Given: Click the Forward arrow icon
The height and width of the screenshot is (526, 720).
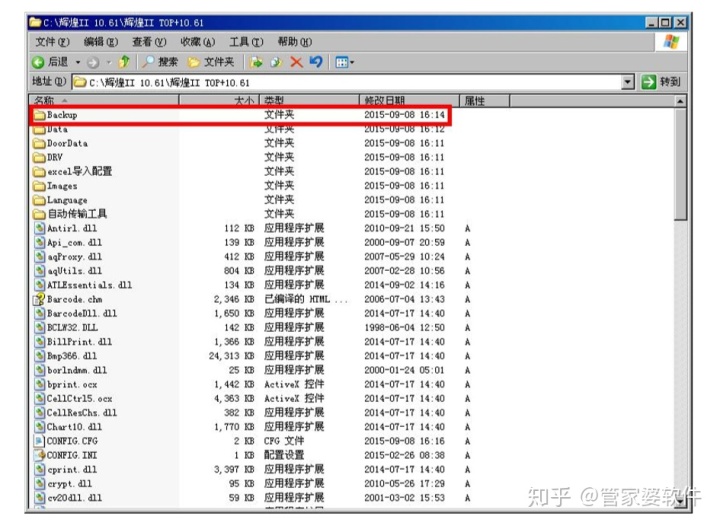Looking at the screenshot, I should point(93,62).
